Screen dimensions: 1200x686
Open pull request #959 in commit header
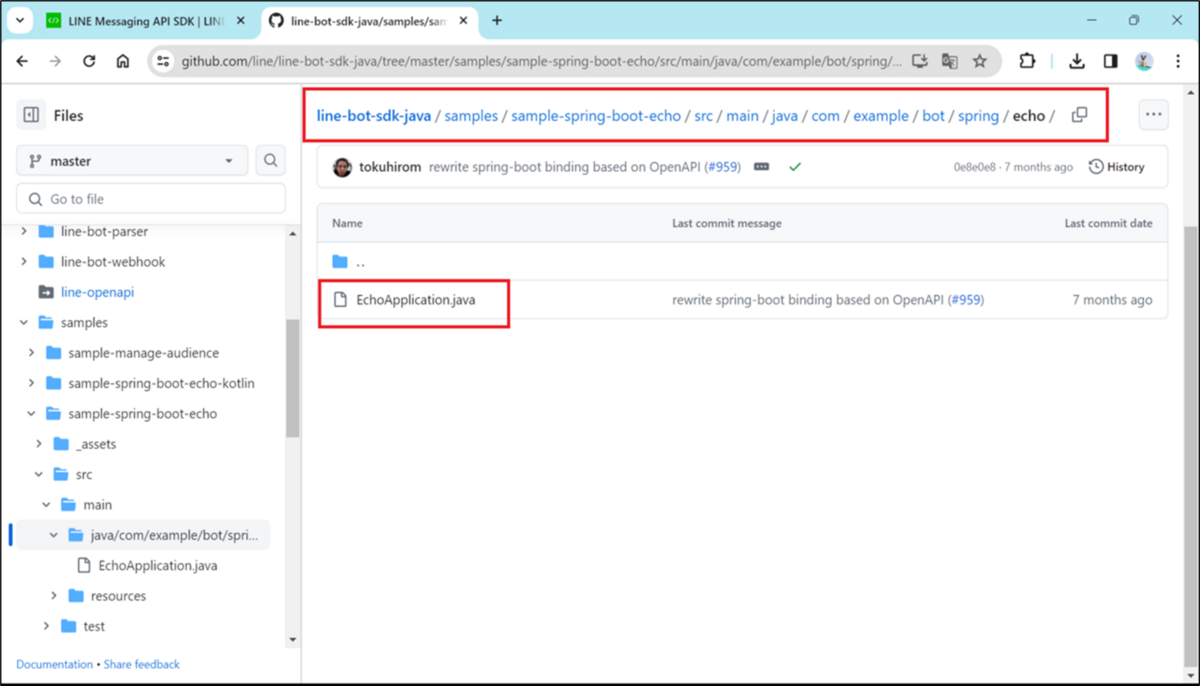722,167
